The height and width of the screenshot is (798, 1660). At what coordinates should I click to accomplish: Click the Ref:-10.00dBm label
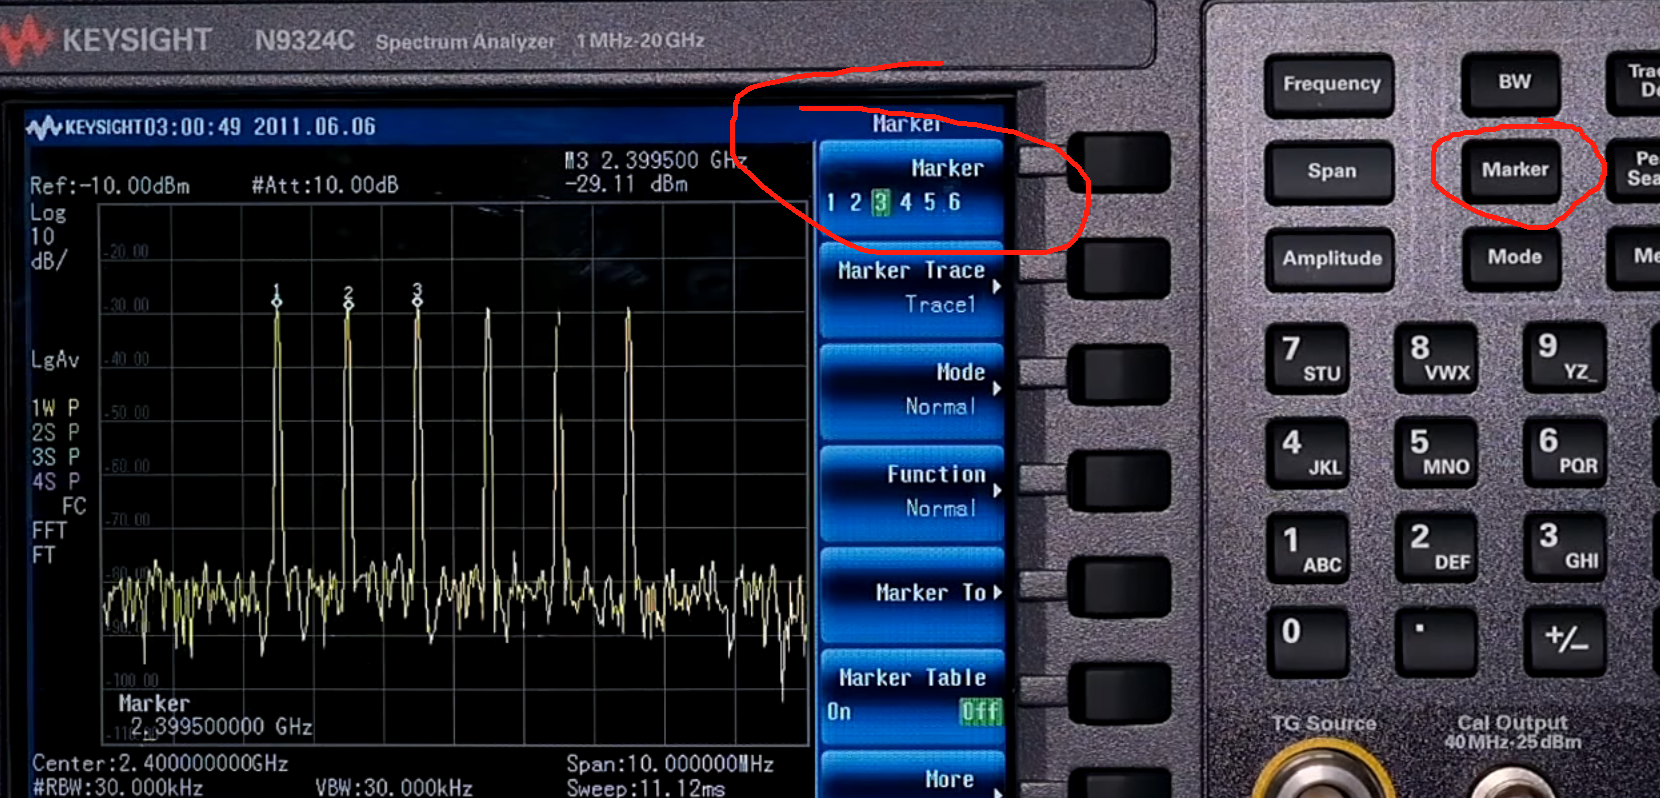click(110, 186)
